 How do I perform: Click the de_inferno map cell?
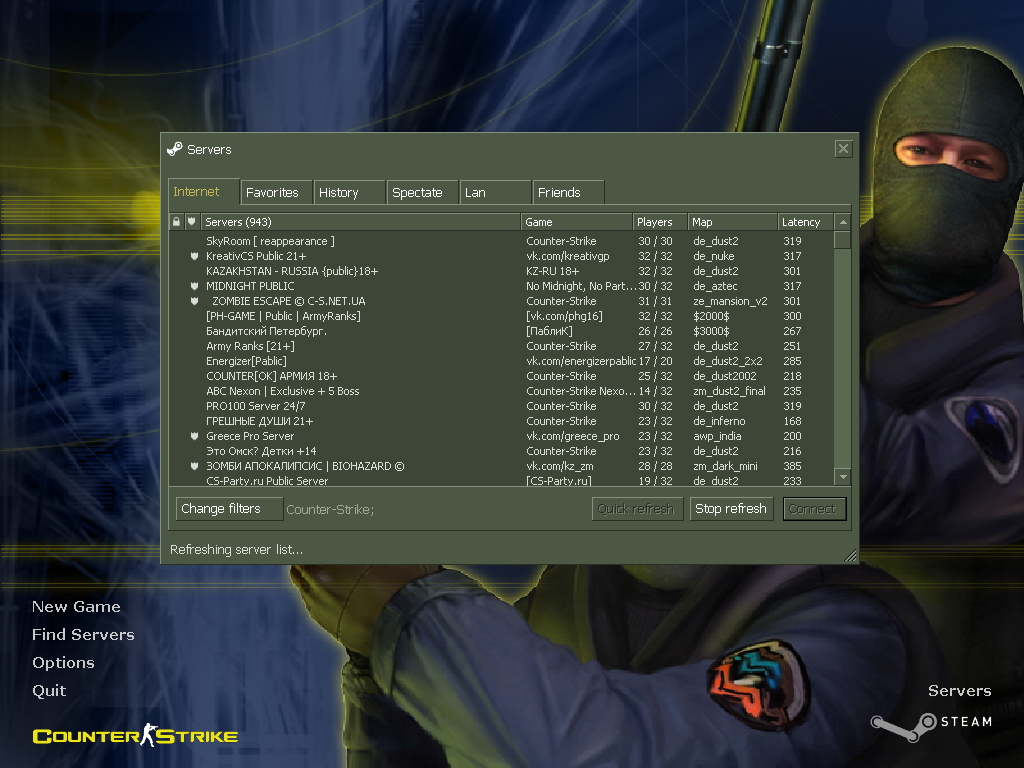719,421
